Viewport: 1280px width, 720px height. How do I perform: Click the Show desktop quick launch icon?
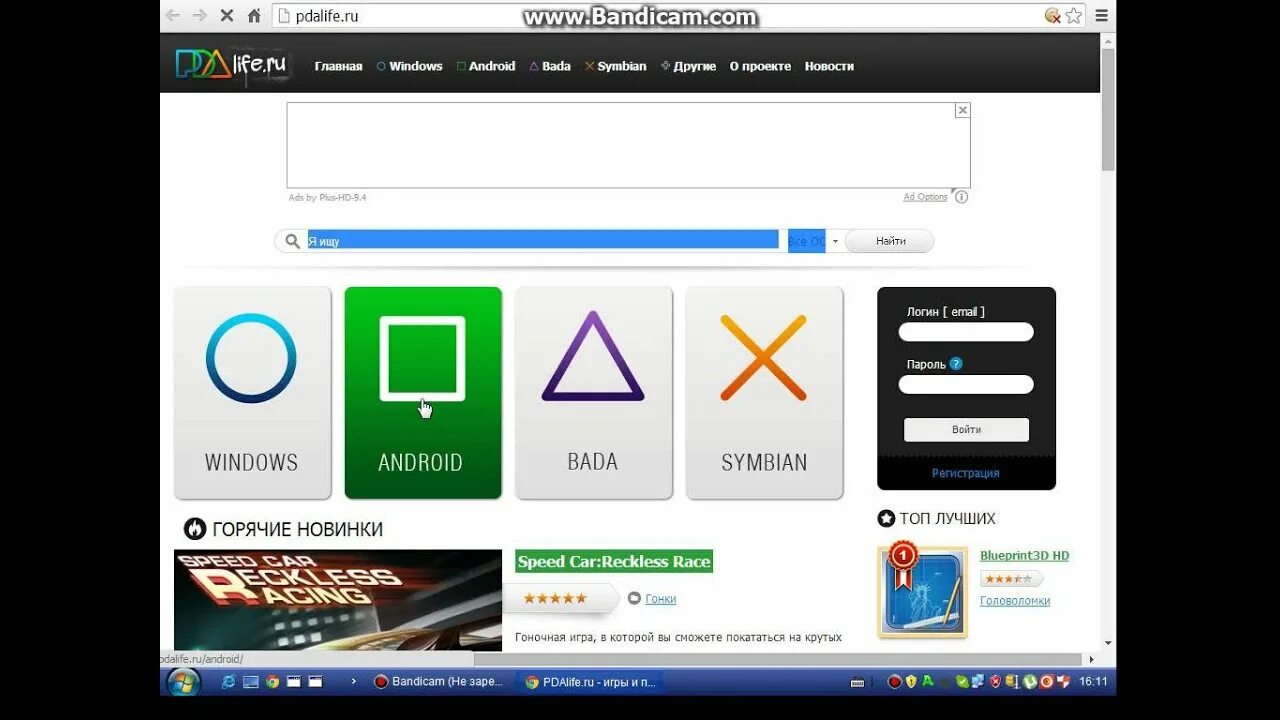coord(250,682)
